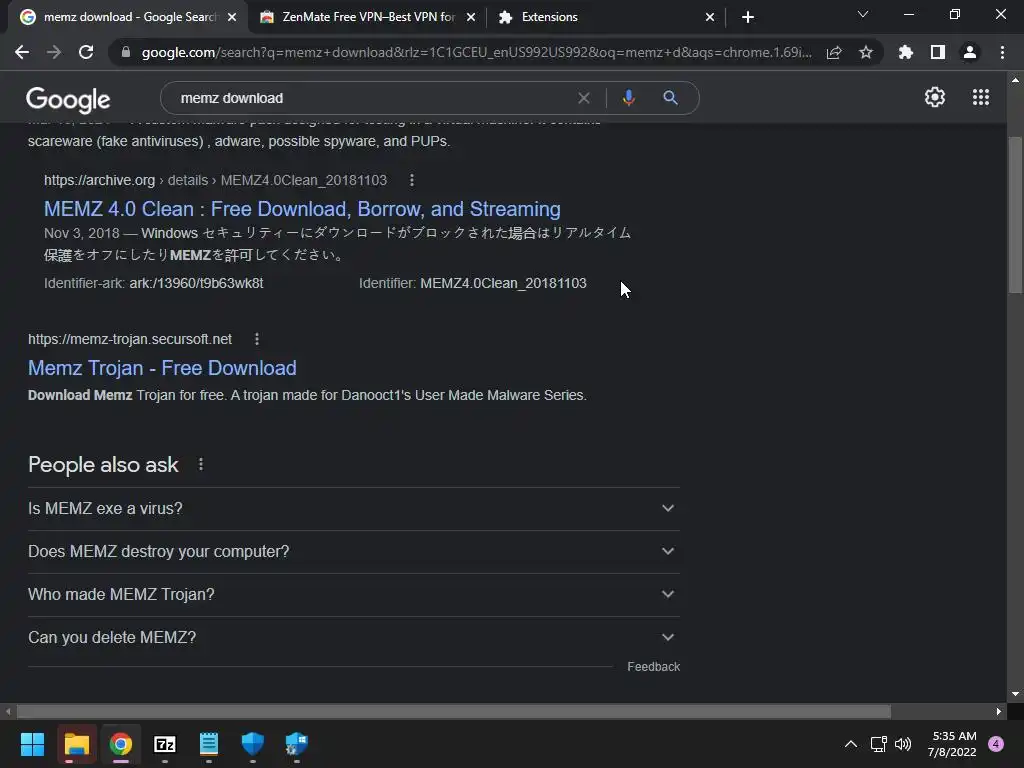Open Windows Security shield in taskbar

(x=253, y=744)
